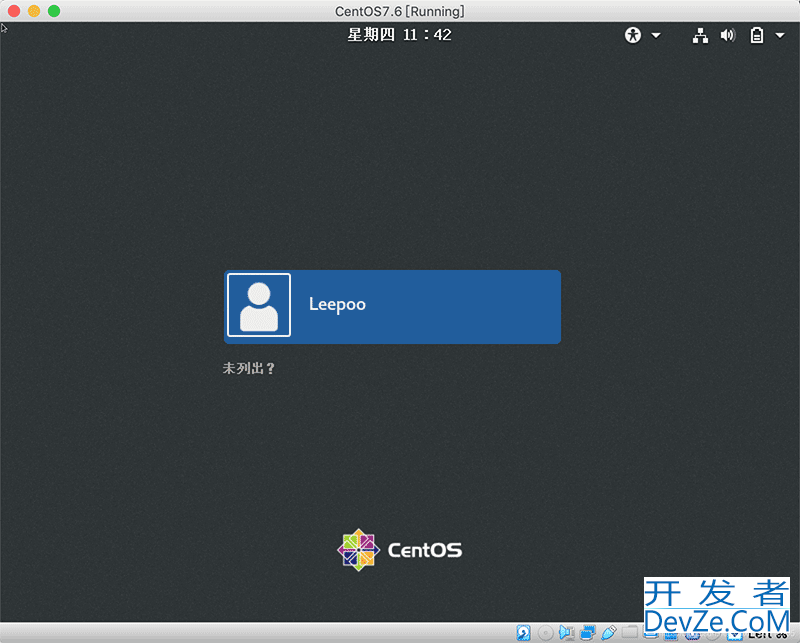Open the accessibility menu icon
The width and height of the screenshot is (800, 643).
pyautogui.click(x=633, y=35)
